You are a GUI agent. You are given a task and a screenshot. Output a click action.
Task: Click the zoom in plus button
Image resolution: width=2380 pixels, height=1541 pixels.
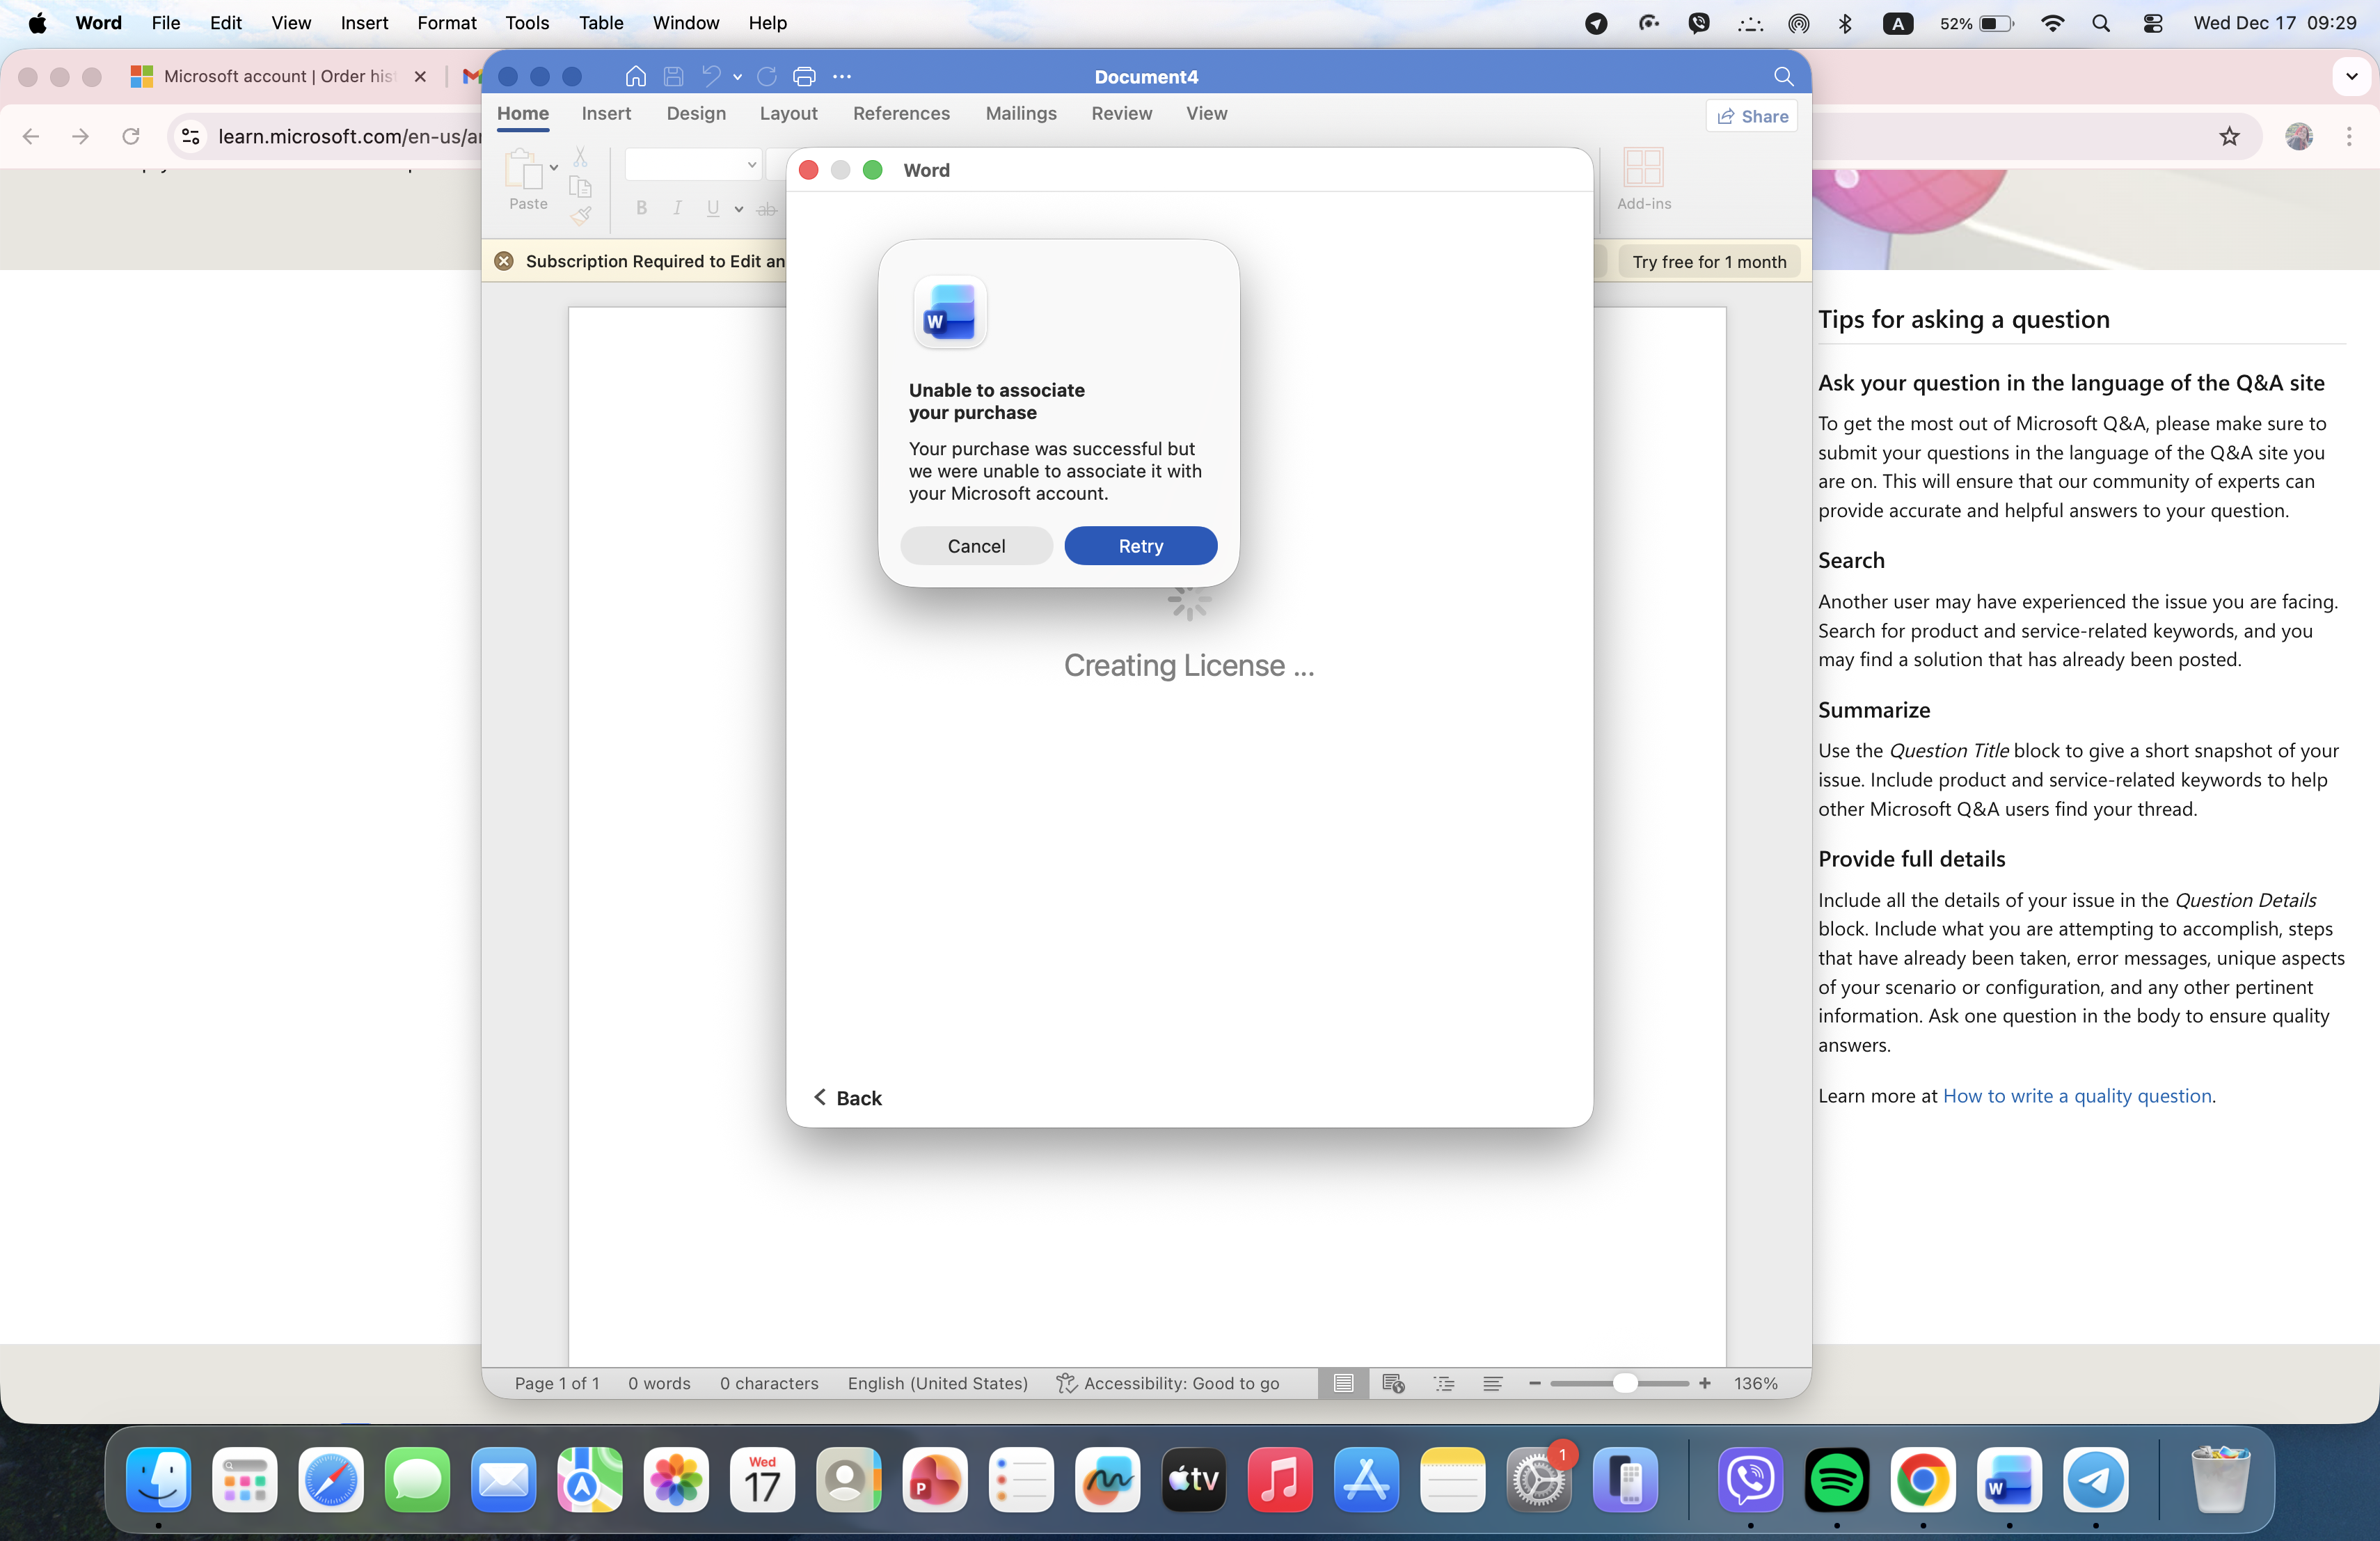(1705, 1383)
